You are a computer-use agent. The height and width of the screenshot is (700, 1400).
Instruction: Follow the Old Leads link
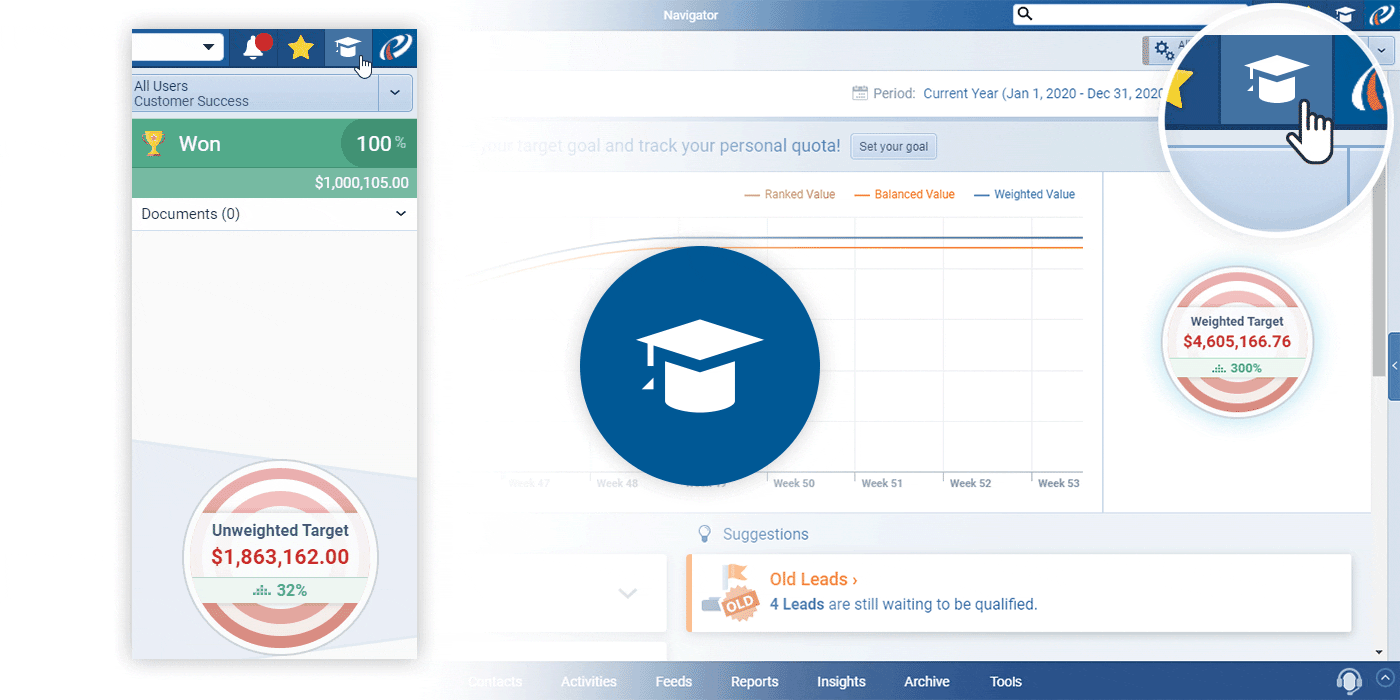(x=812, y=579)
